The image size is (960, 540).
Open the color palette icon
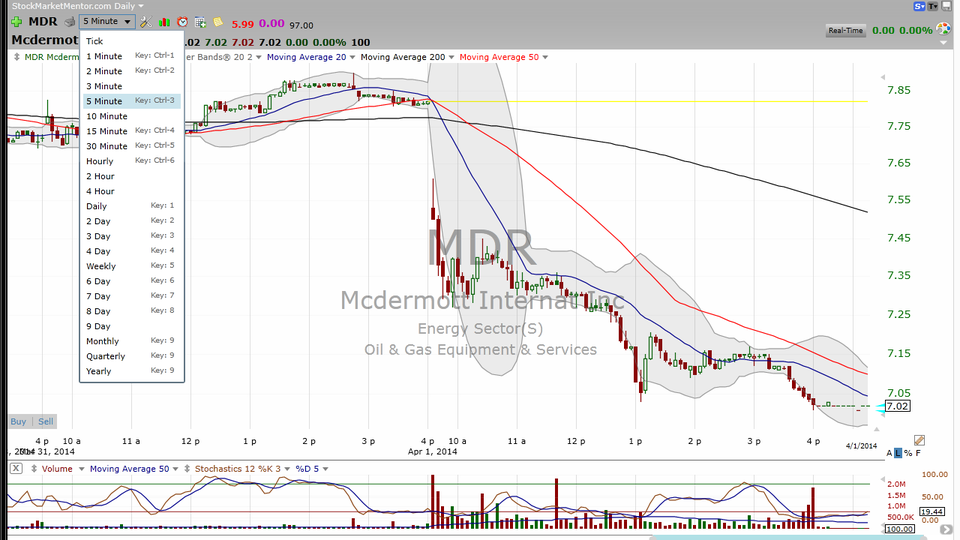943,29
